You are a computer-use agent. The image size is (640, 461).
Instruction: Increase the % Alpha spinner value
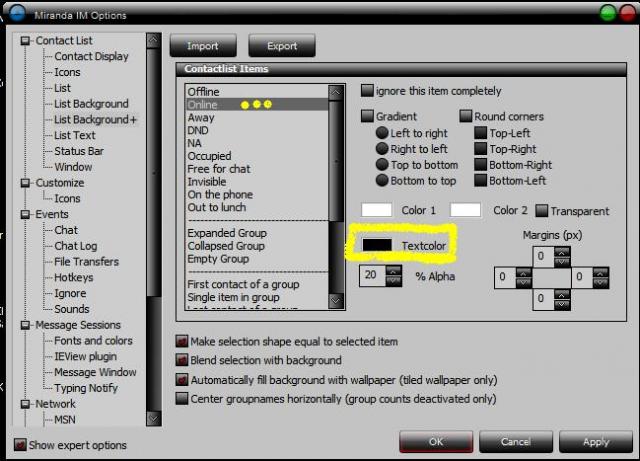pos(393,271)
